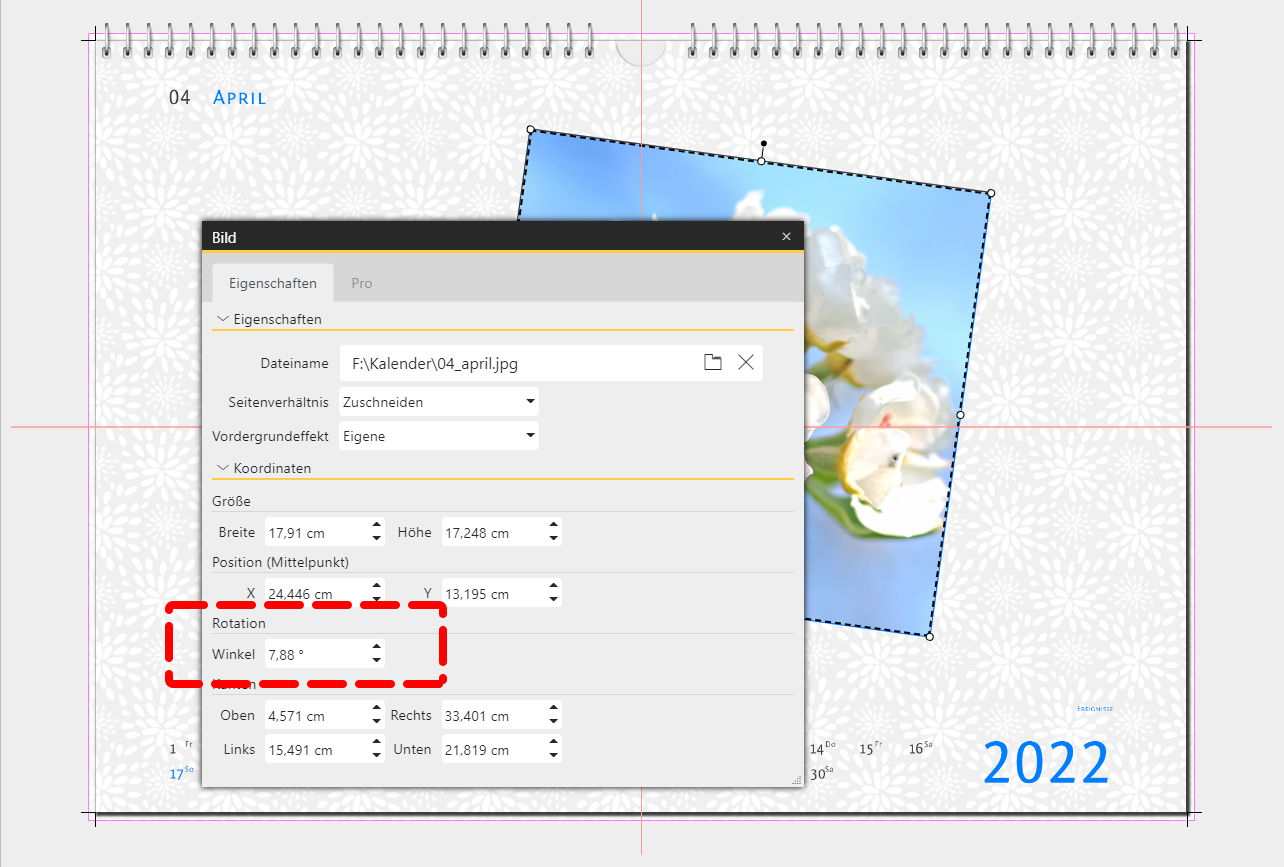
Task: Increase Breite with up arrow
Action: 376,526
